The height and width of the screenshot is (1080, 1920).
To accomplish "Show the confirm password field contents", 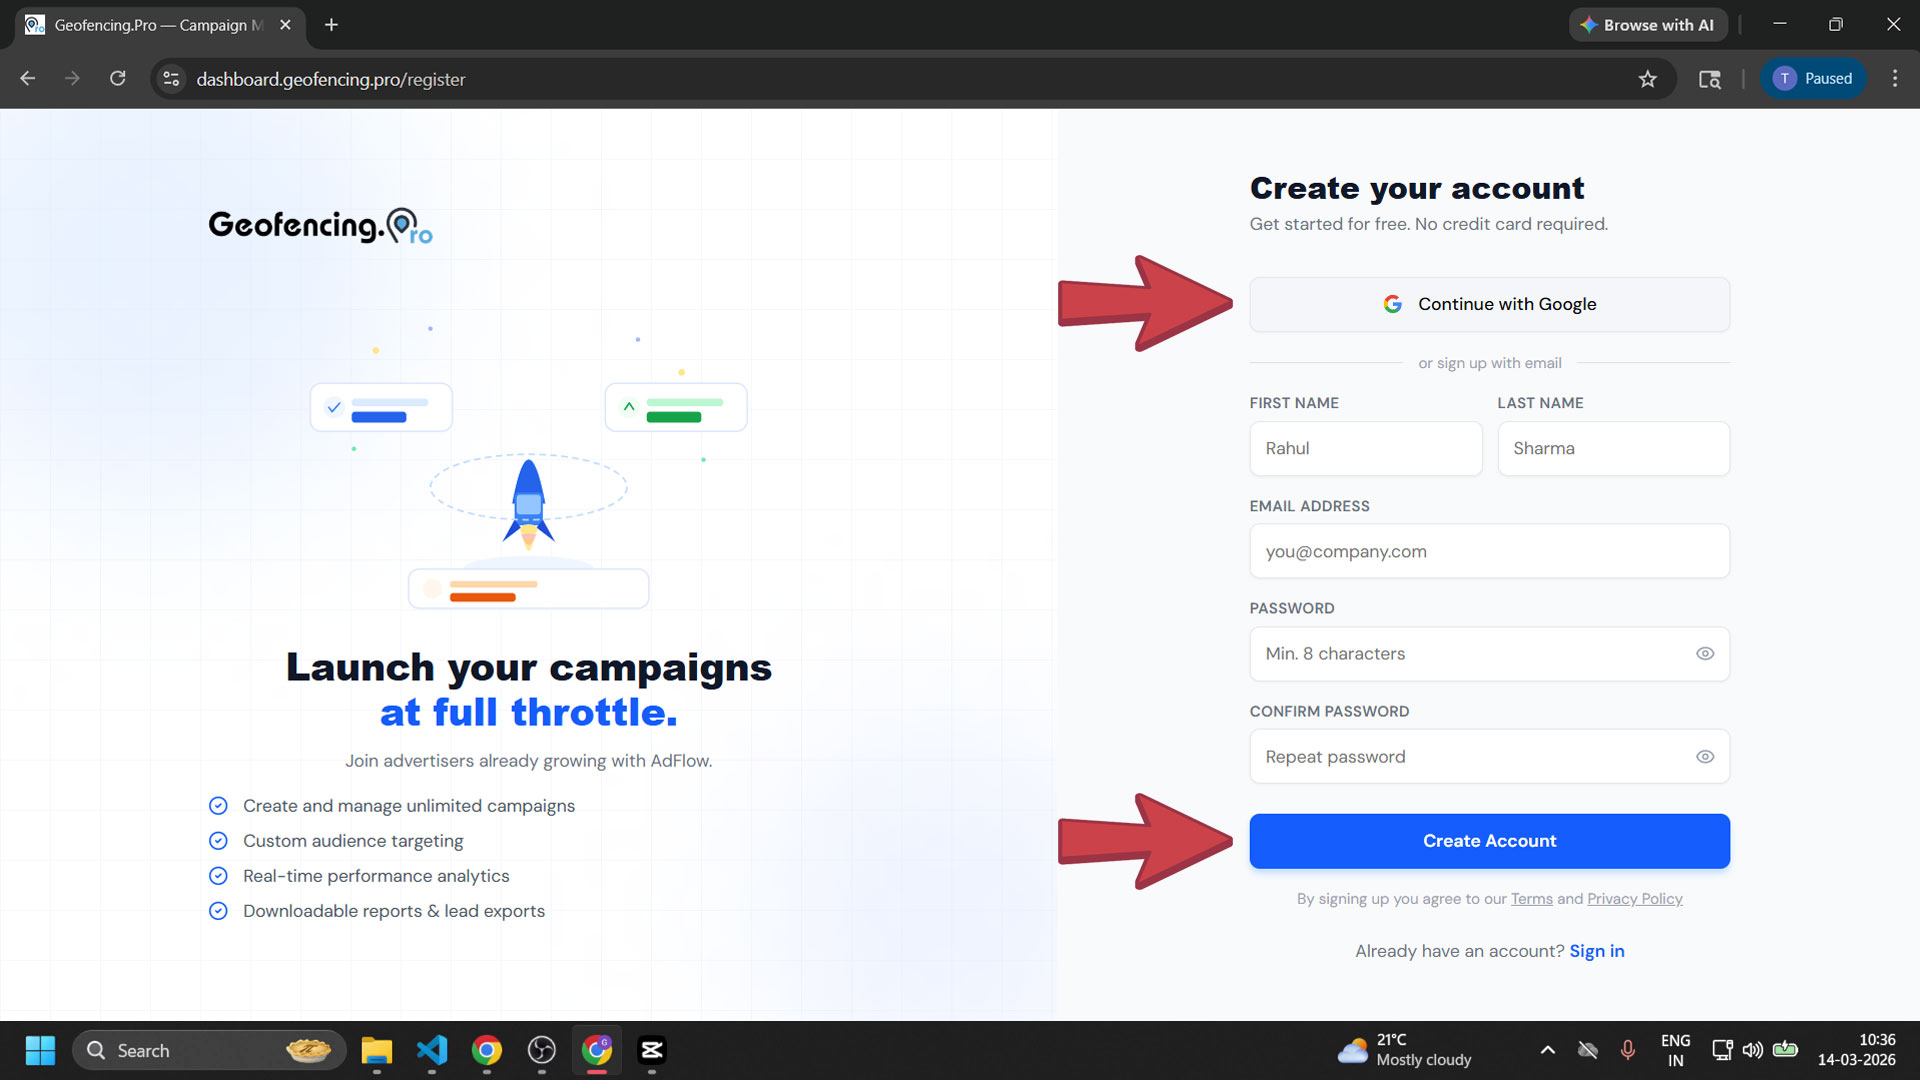I will point(1705,757).
